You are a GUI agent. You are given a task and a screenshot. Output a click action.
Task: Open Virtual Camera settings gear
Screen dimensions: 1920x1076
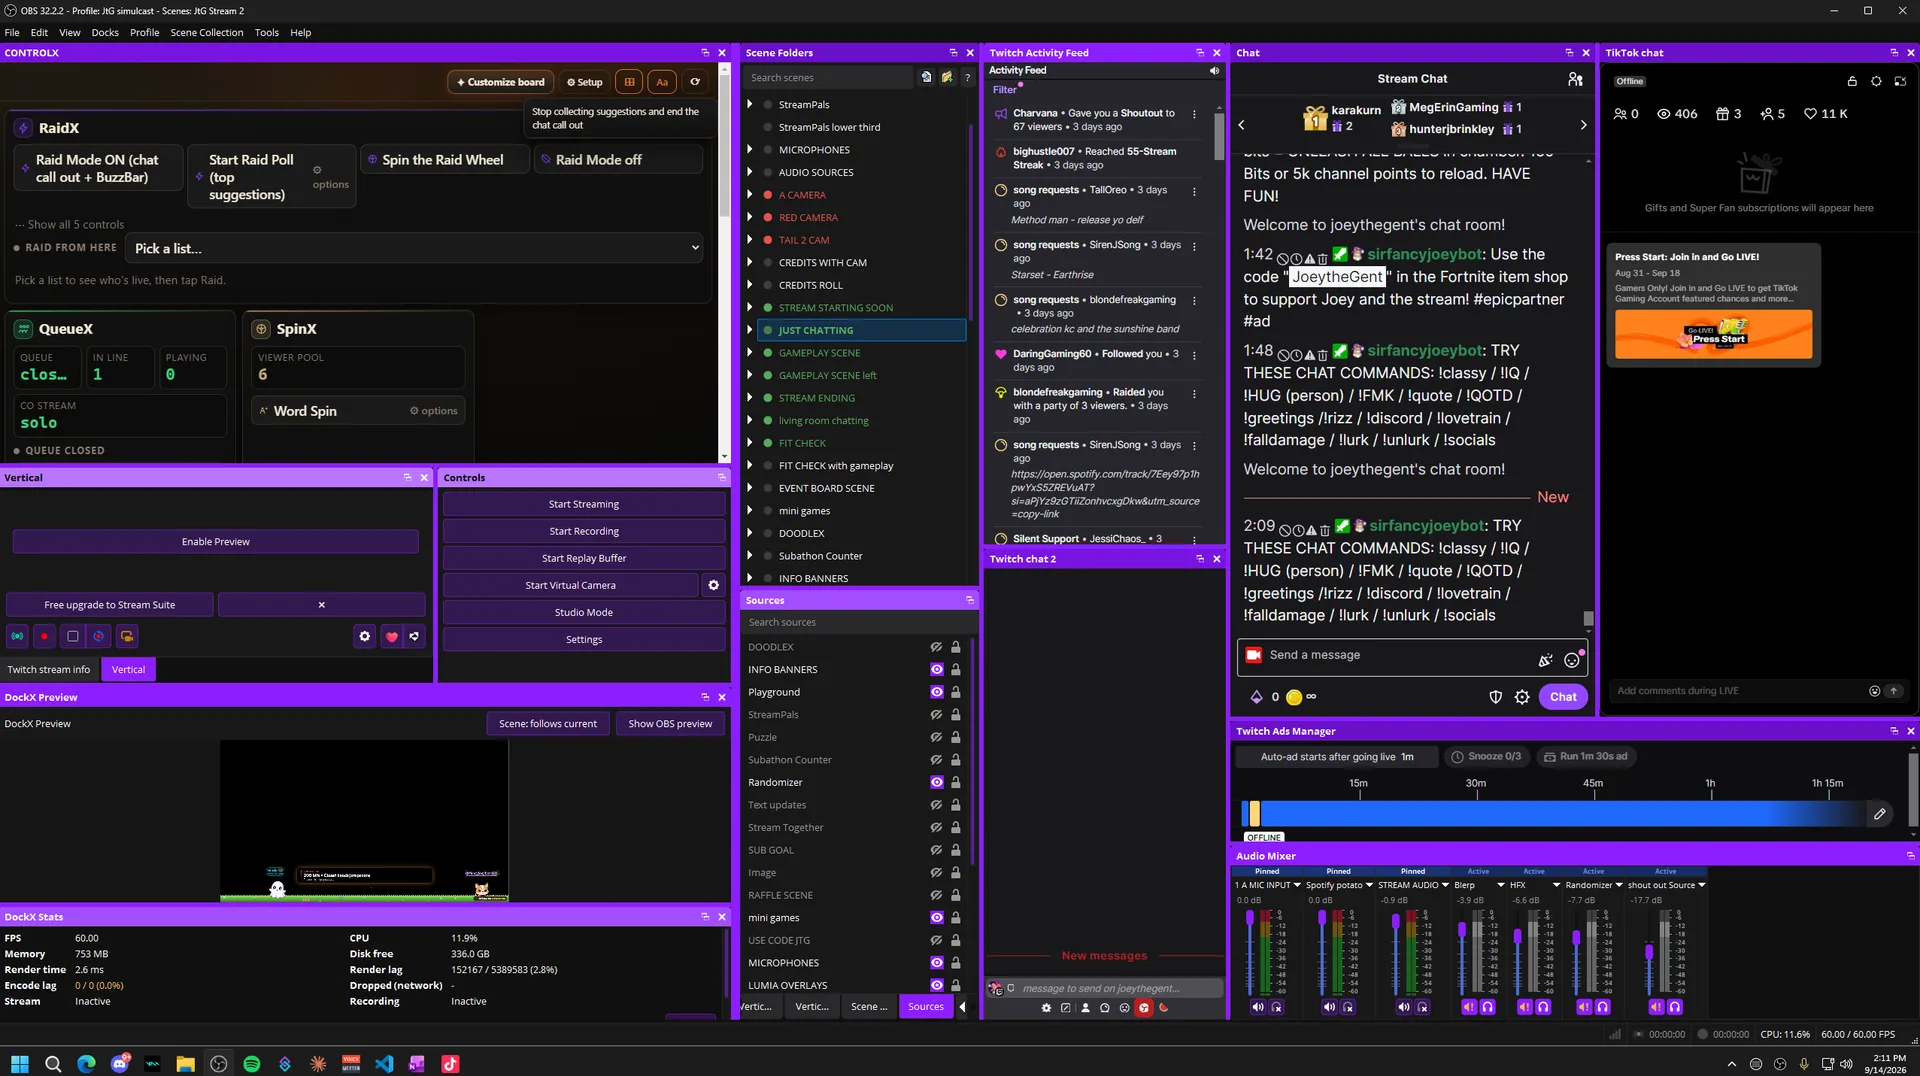714,585
